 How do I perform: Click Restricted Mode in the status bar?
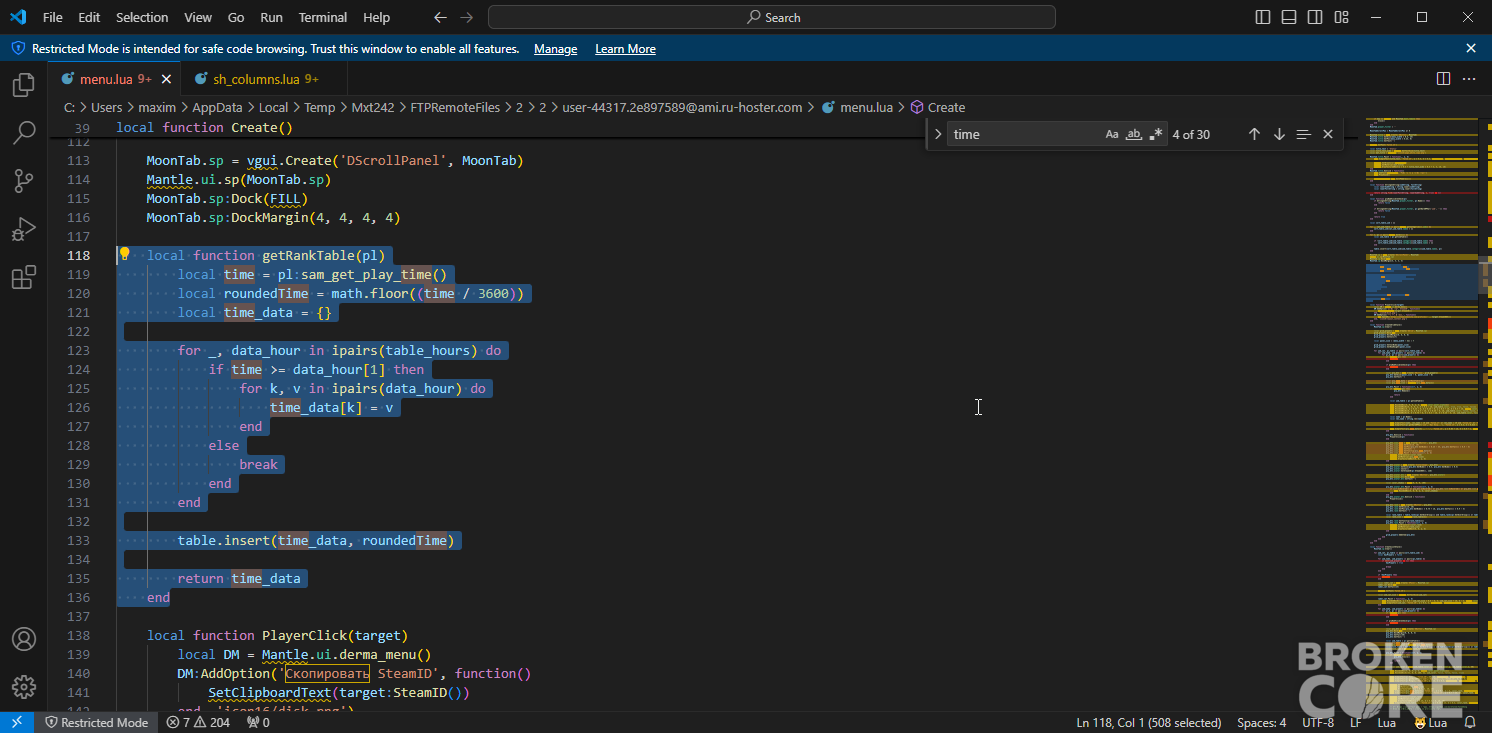[96, 722]
